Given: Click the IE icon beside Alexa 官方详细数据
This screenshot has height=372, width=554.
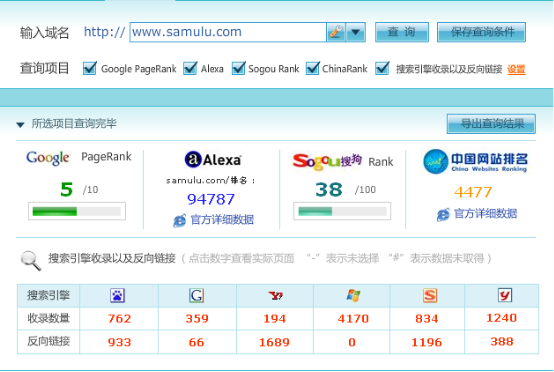Looking at the screenshot, I should [179, 220].
